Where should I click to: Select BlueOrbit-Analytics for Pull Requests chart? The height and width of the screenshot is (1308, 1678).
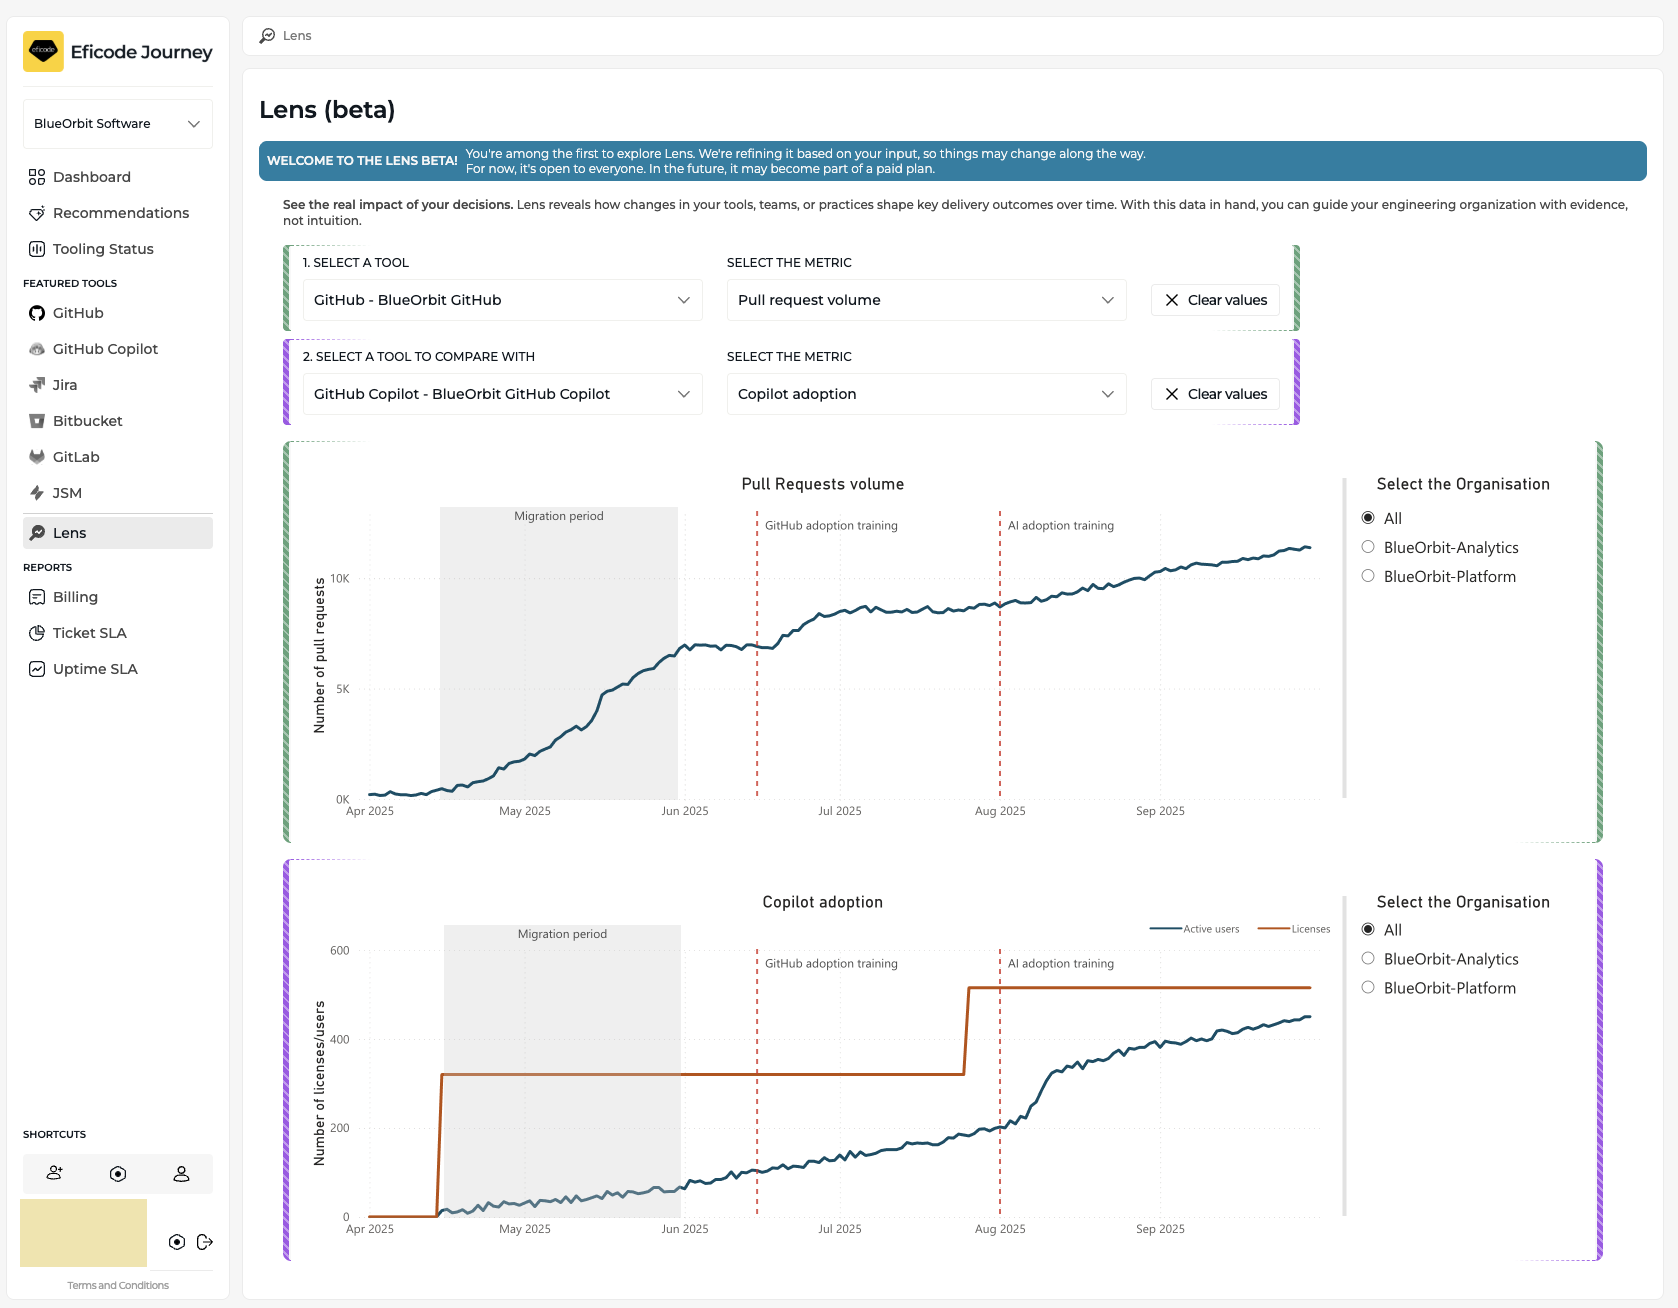tap(1368, 547)
